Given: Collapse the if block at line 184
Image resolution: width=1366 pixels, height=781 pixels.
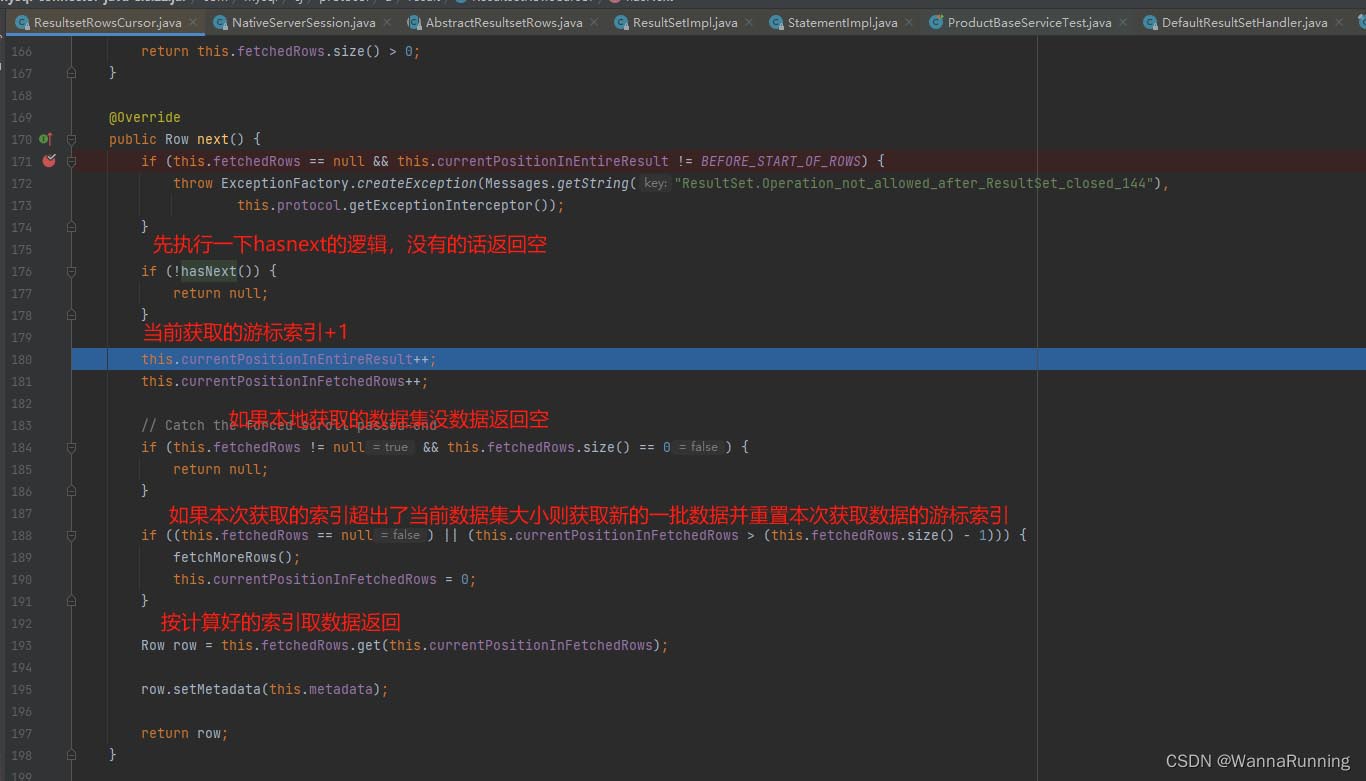Looking at the screenshot, I should [71, 447].
